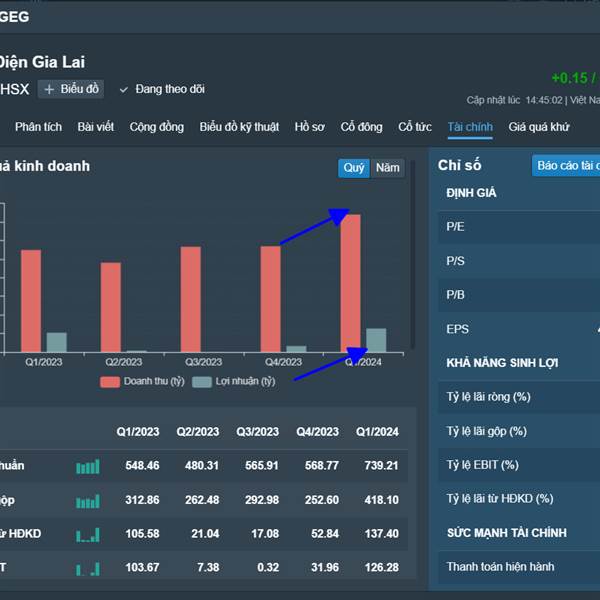The image size is (600, 600).
Task: Click the Q1/2023 table column header
Action: (x=138, y=432)
